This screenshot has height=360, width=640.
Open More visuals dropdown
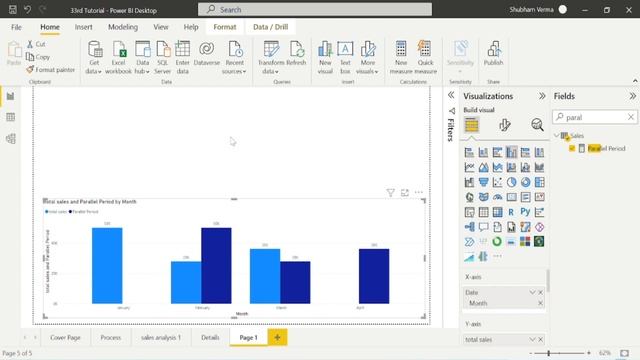pos(367,58)
